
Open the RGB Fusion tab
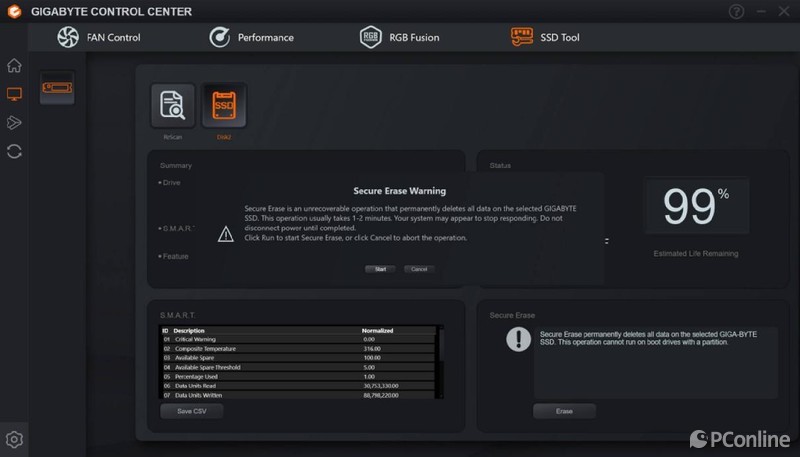[399, 37]
